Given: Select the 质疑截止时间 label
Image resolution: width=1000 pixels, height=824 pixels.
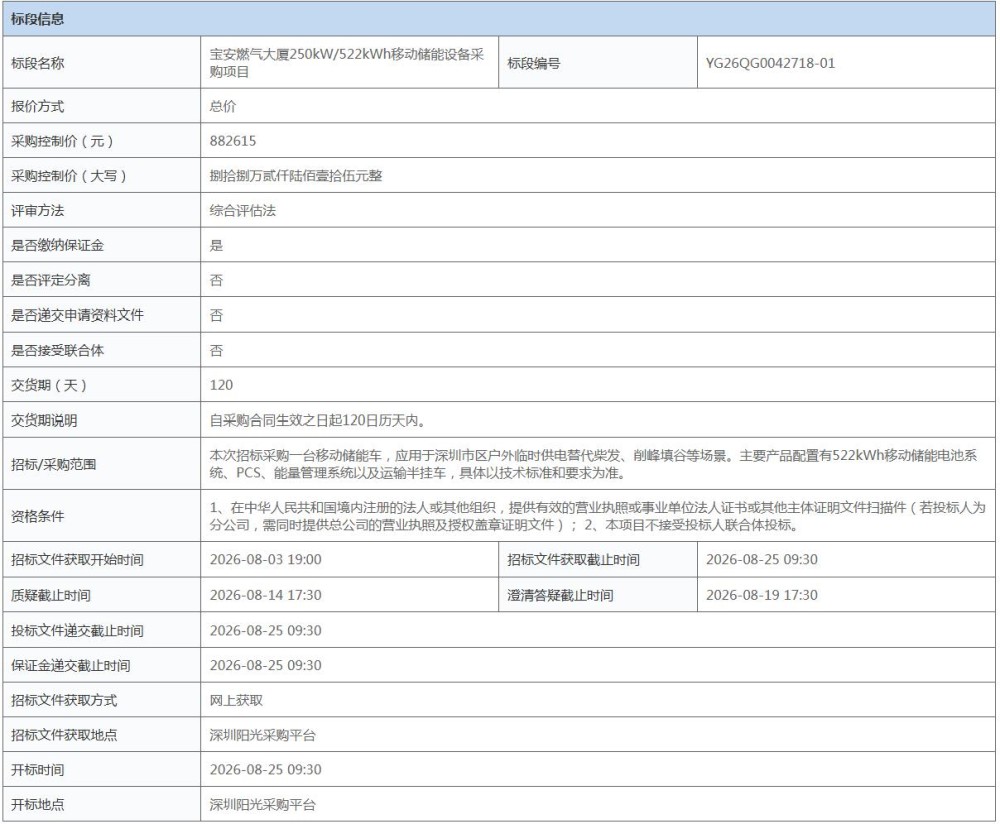Looking at the screenshot, I should [51, 596].
